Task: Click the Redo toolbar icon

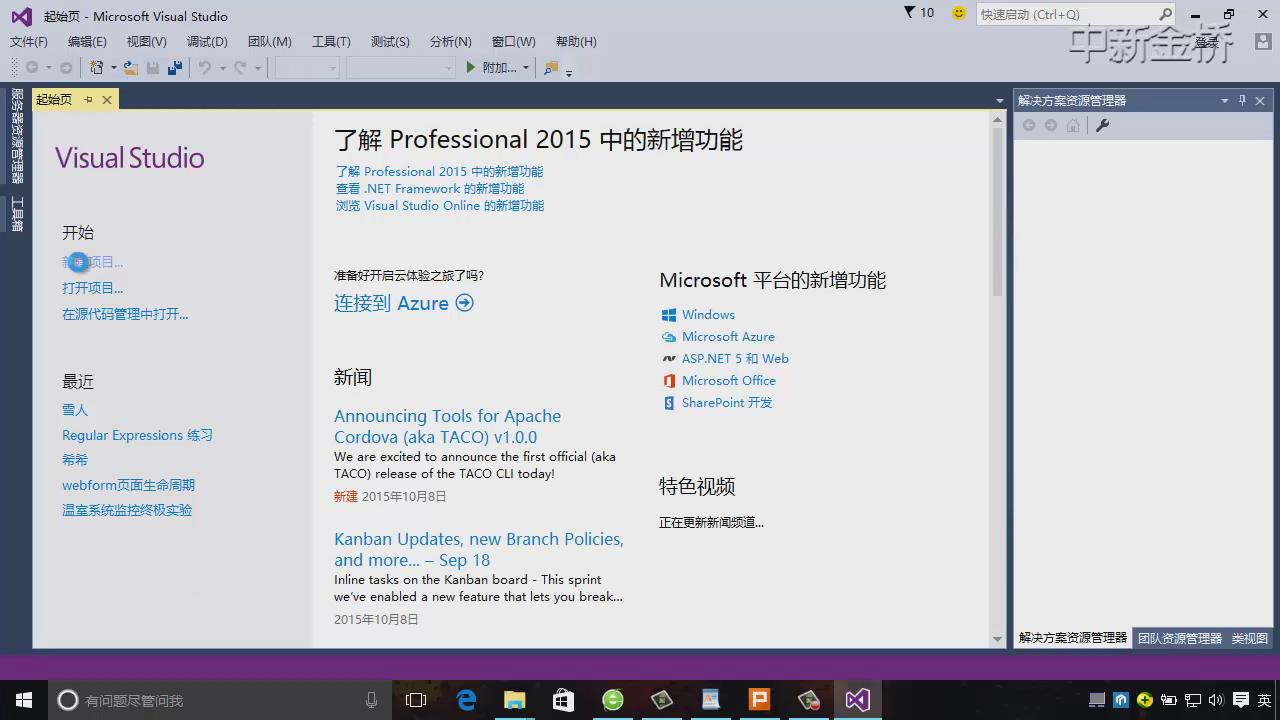Action: tap(240, 67)
